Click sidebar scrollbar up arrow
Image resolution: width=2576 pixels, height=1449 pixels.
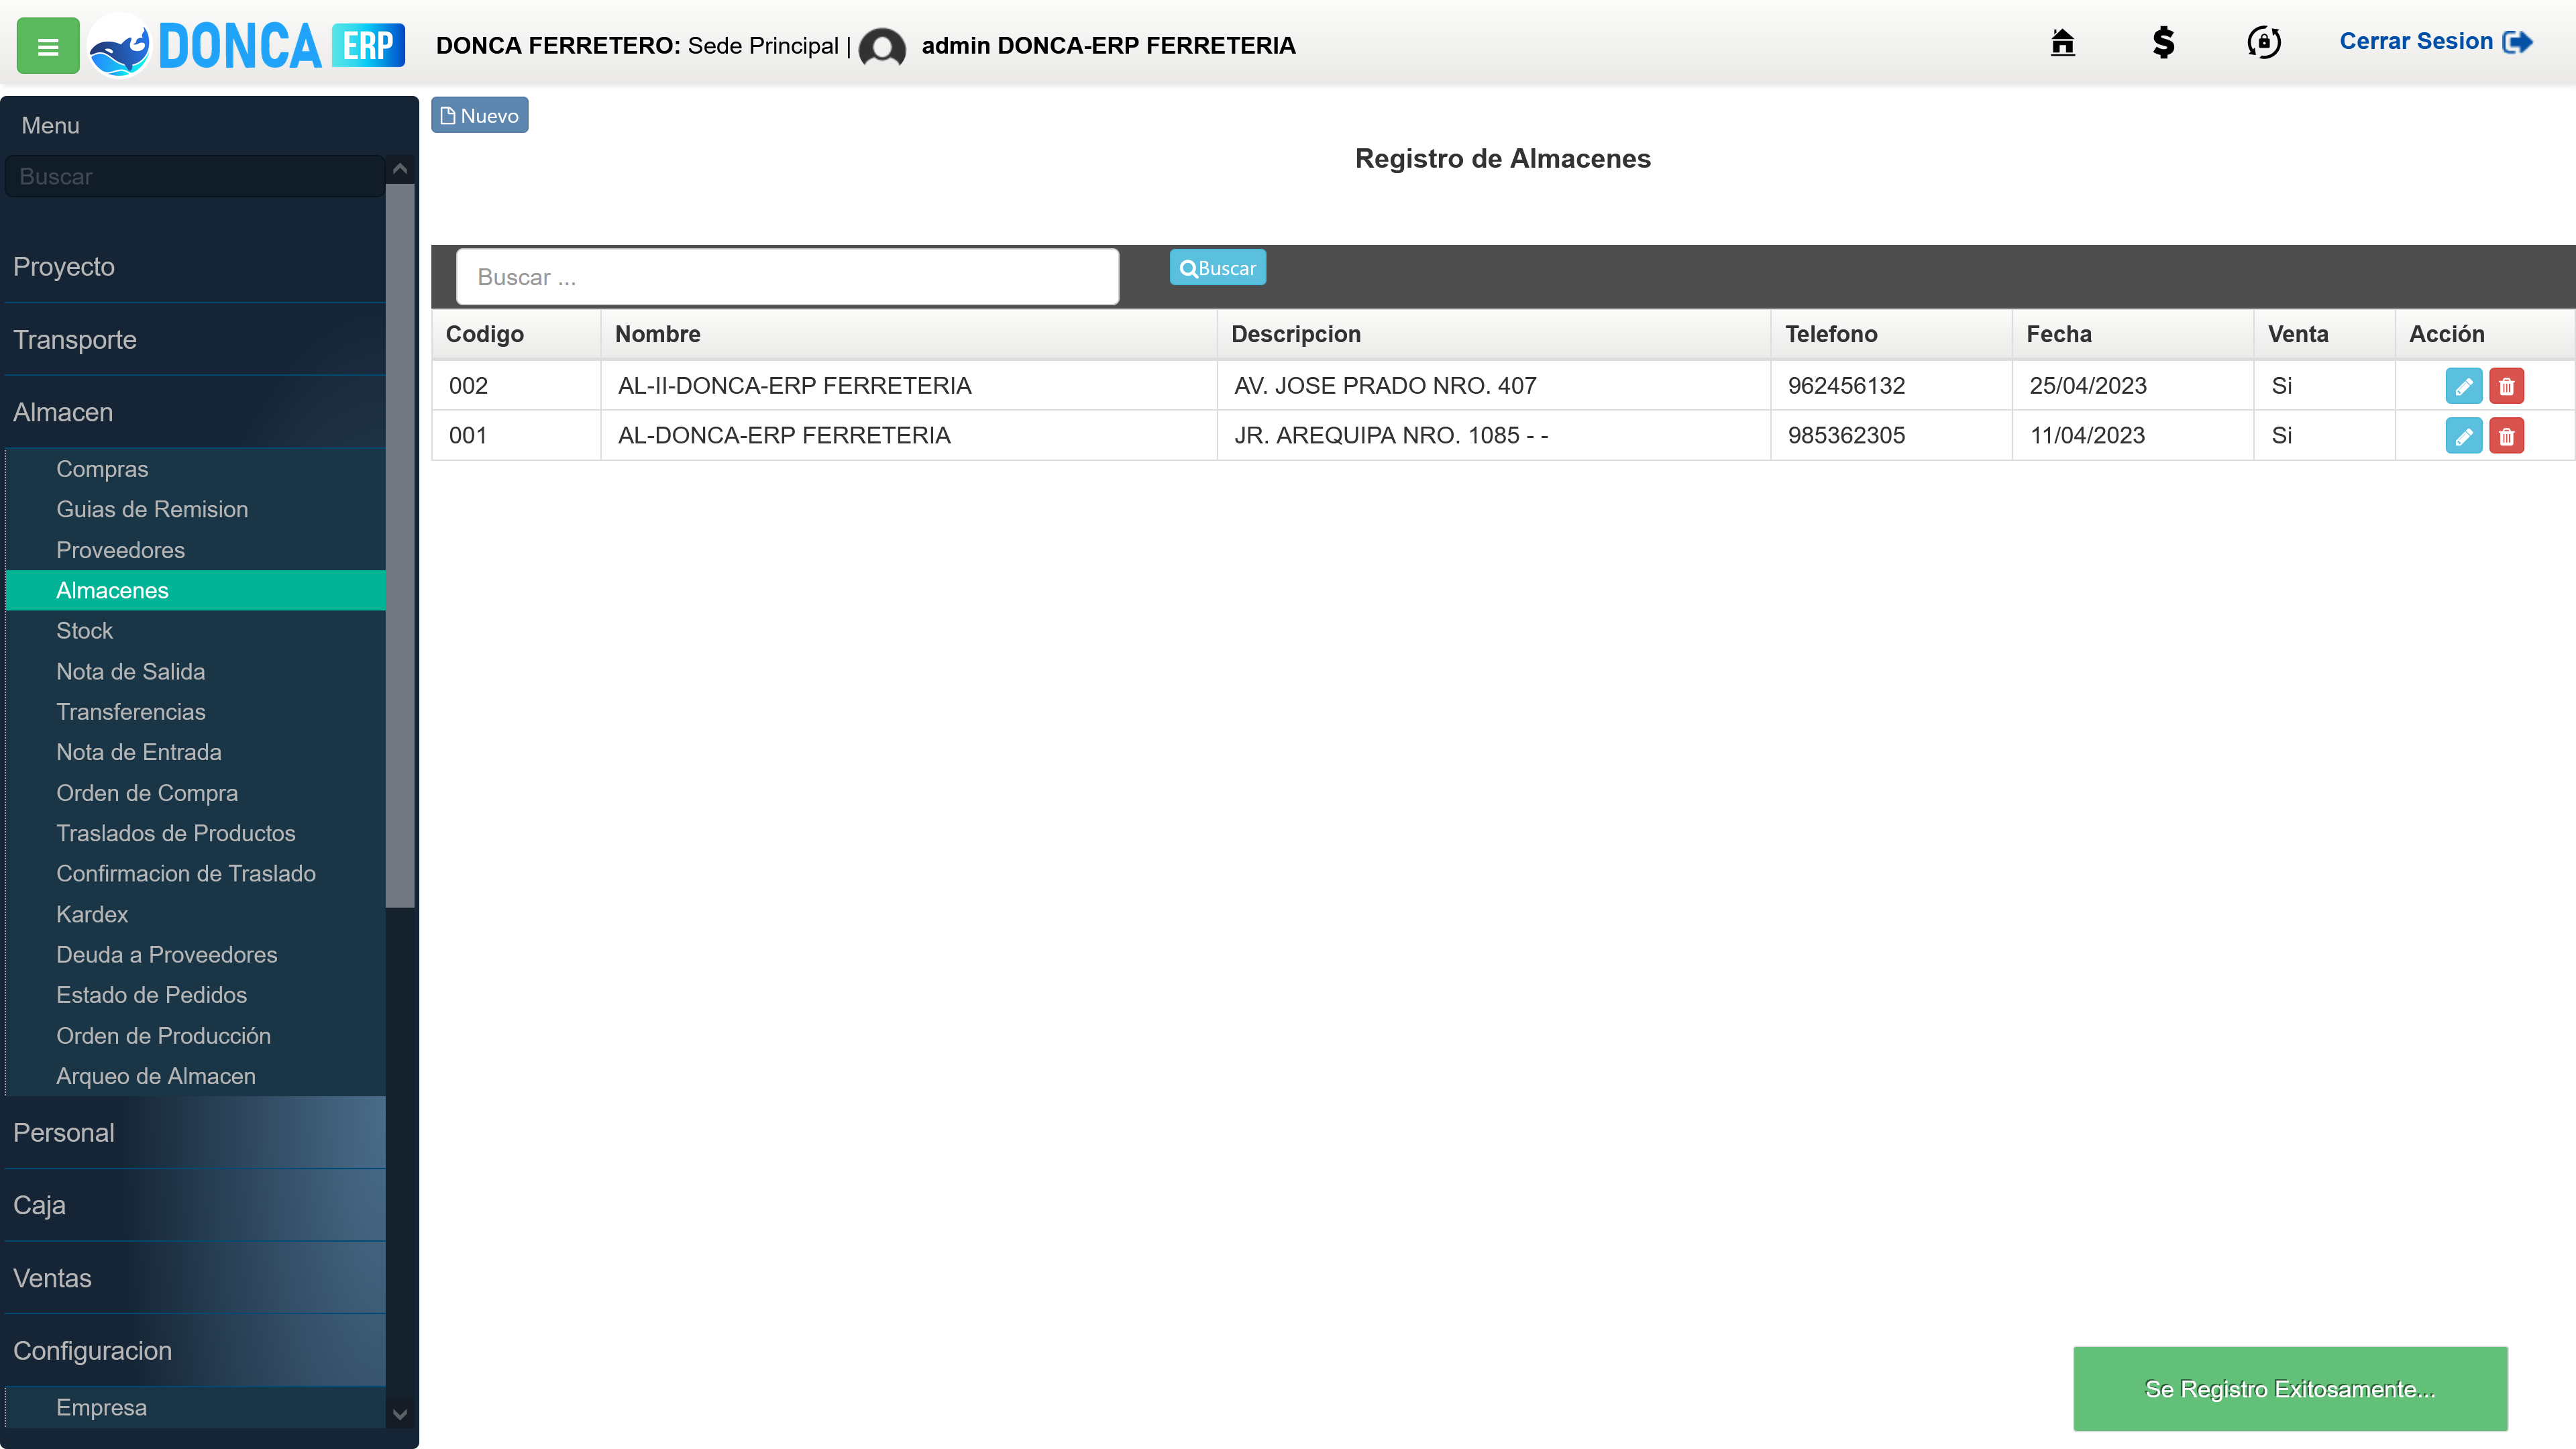pos(400,169)
